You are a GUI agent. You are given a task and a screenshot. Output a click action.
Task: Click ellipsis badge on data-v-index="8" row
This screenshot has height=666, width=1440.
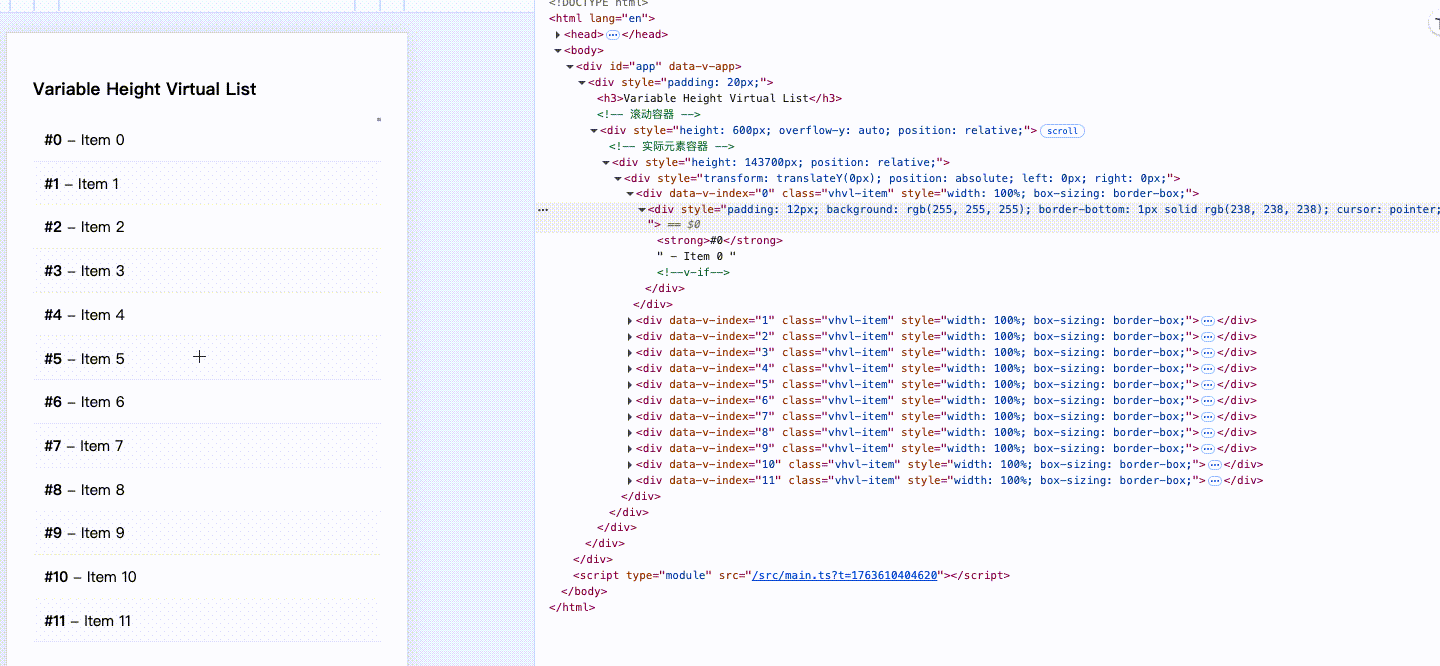(1208, 433)
